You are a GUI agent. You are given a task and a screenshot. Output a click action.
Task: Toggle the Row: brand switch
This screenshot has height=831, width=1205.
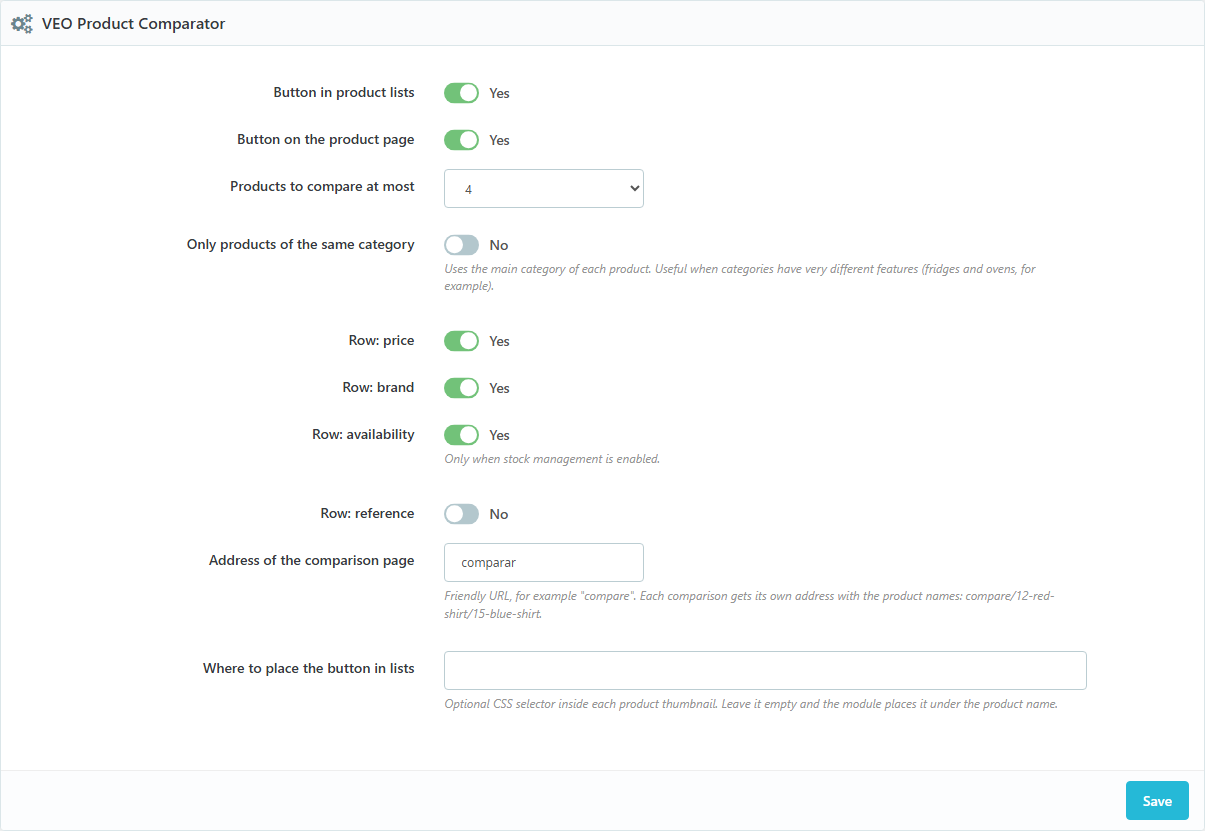click(461, 388)
